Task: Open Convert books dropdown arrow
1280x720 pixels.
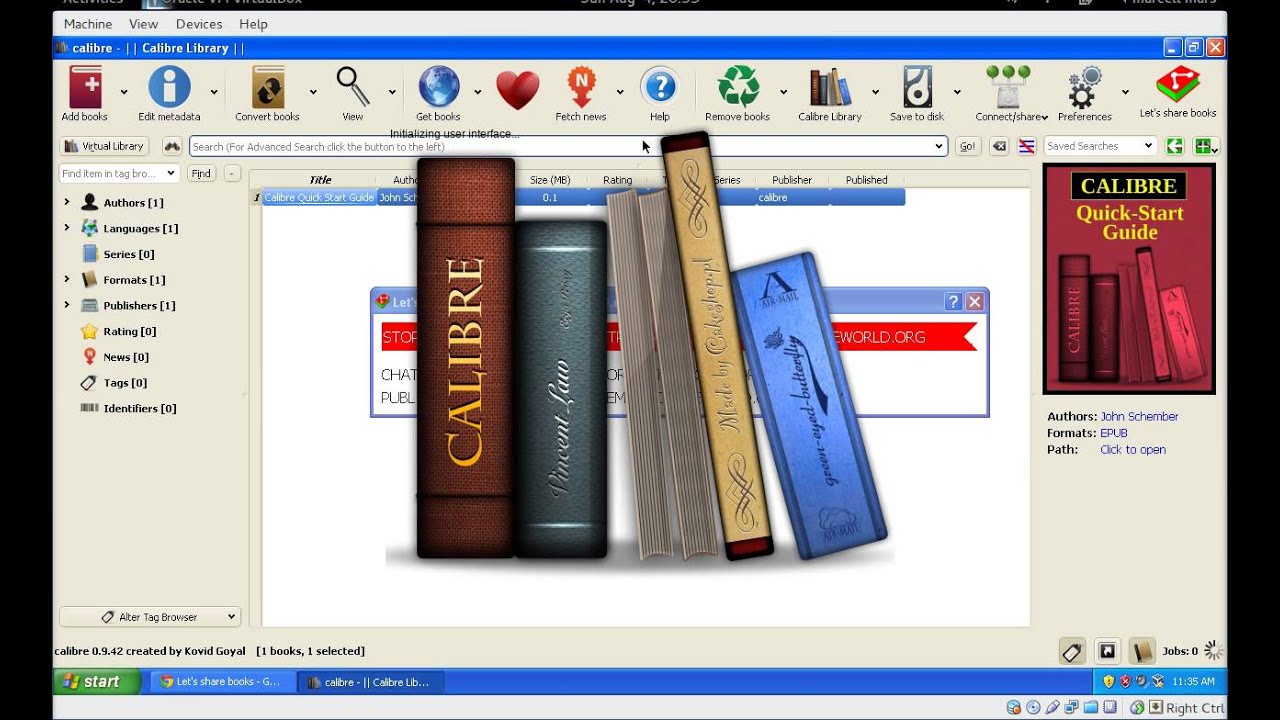Action: pyautogui.click(x=313, y=91)
